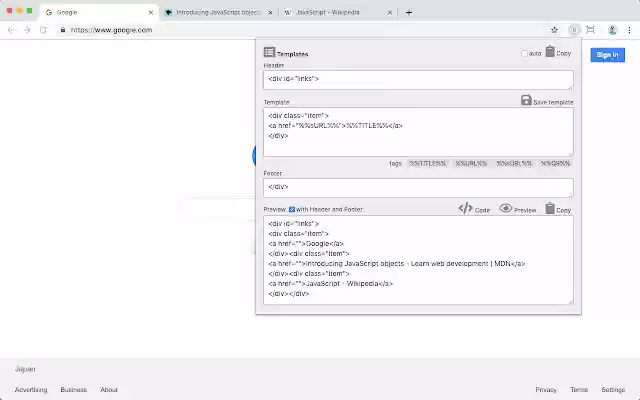The image size is (640, 400).
Task: Open the Chrome profile avatar
Action: (612, 30)
